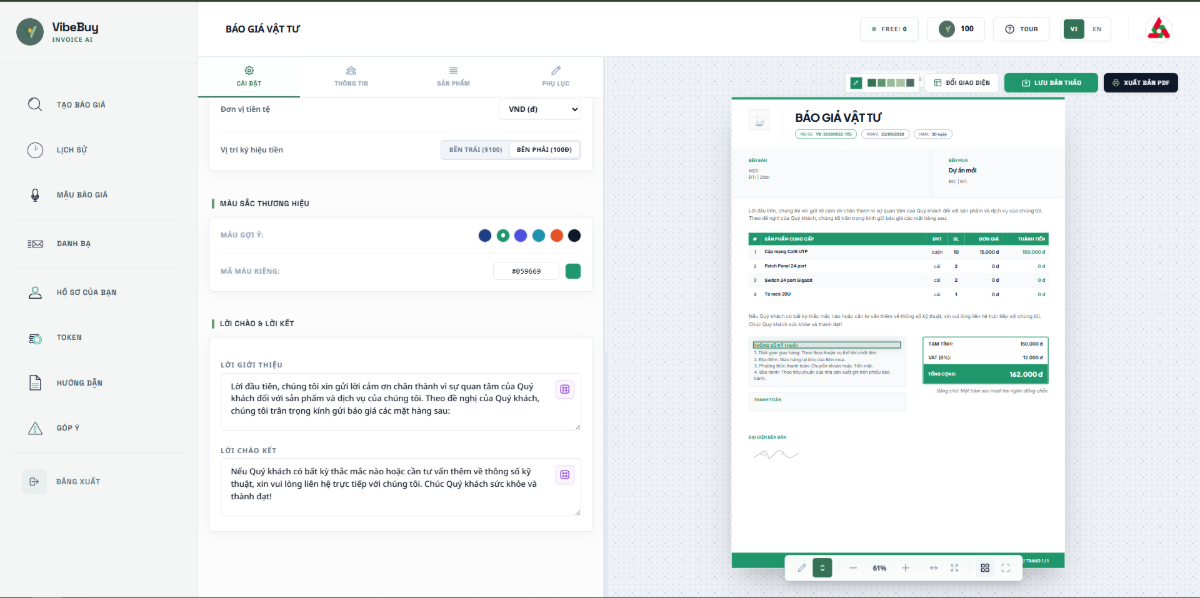The image size is (1200, 598).
Task: Zoom in with the plus icon
Action: [x=905, y=568]
